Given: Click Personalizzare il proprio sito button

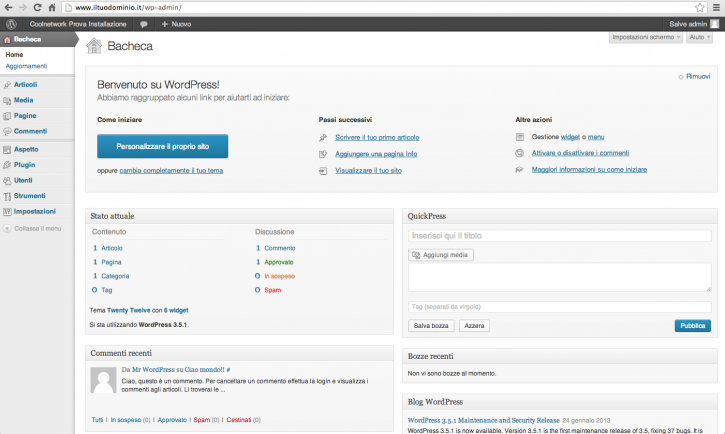Looking at the screenshot, I should click(x=162, y=146).
